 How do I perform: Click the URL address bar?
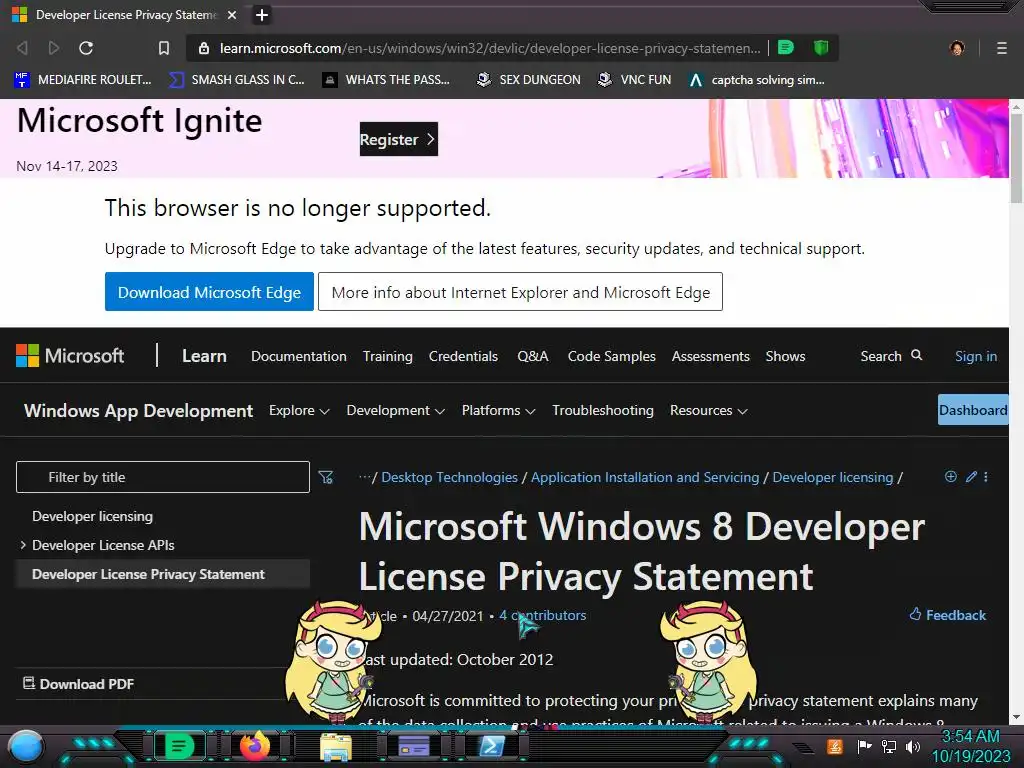pyautogui.click(x=490, y=48)
